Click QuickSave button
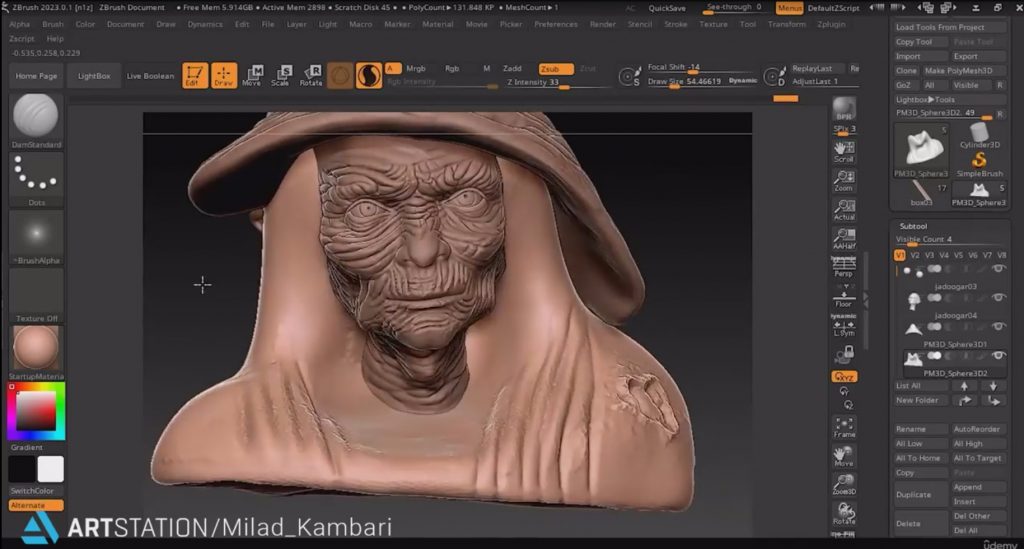 [667, 8]
